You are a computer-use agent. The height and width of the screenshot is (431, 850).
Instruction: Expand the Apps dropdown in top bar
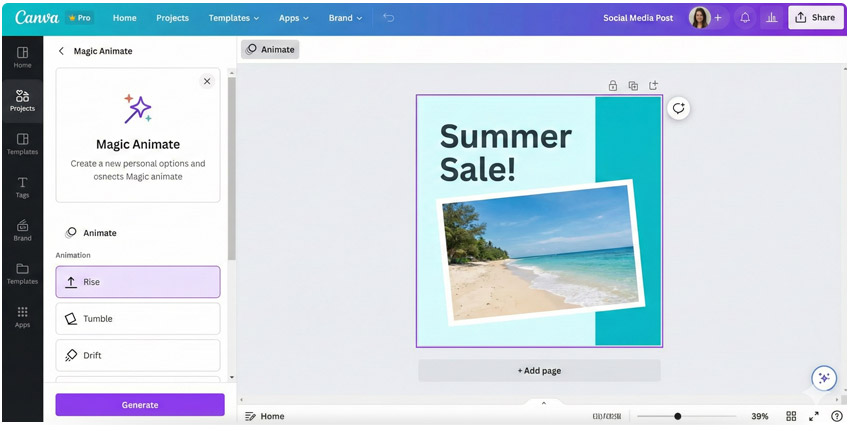coord(293,18)
